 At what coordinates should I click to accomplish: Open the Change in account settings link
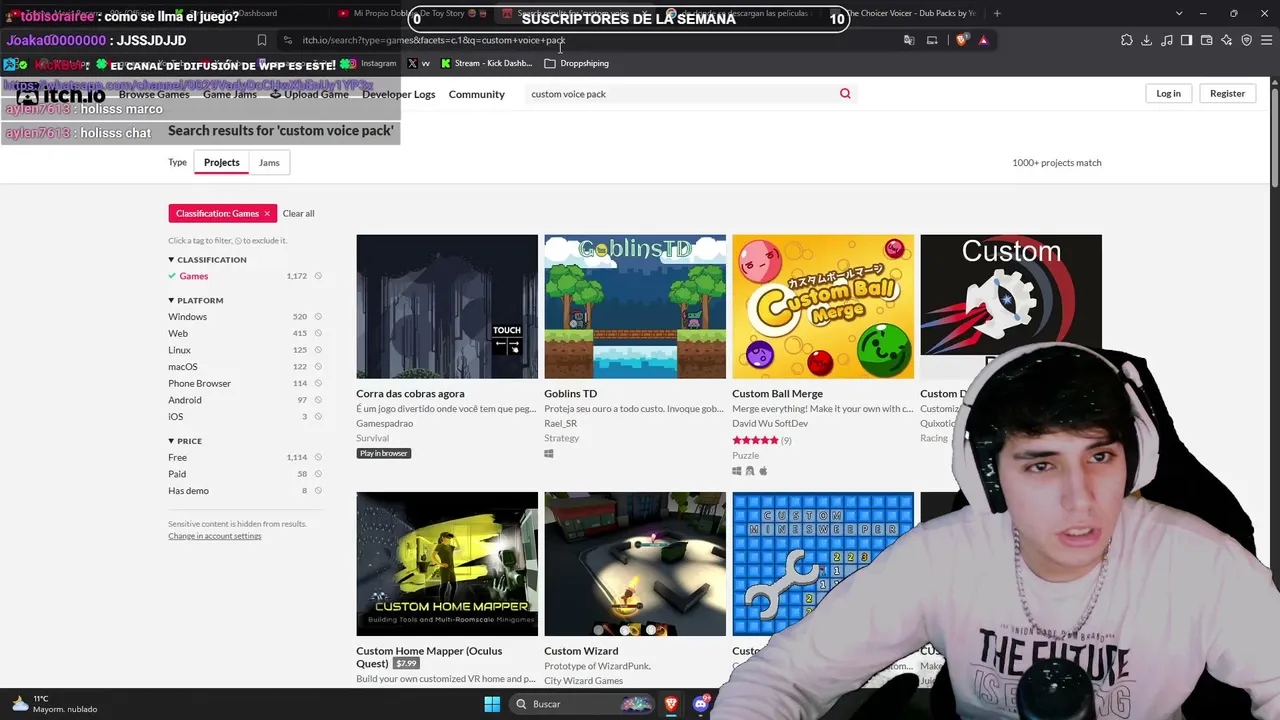click(215, 536)
